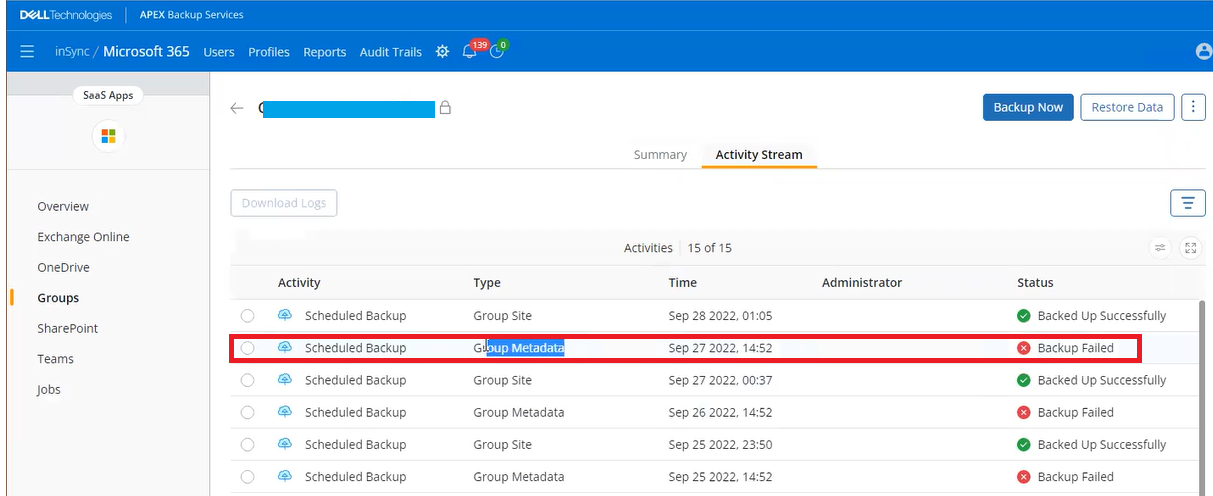This screenshot has width=1213, height=496.
Task: Select radio for Sep 28 2022 backup
Action: [x=248, y=316]
